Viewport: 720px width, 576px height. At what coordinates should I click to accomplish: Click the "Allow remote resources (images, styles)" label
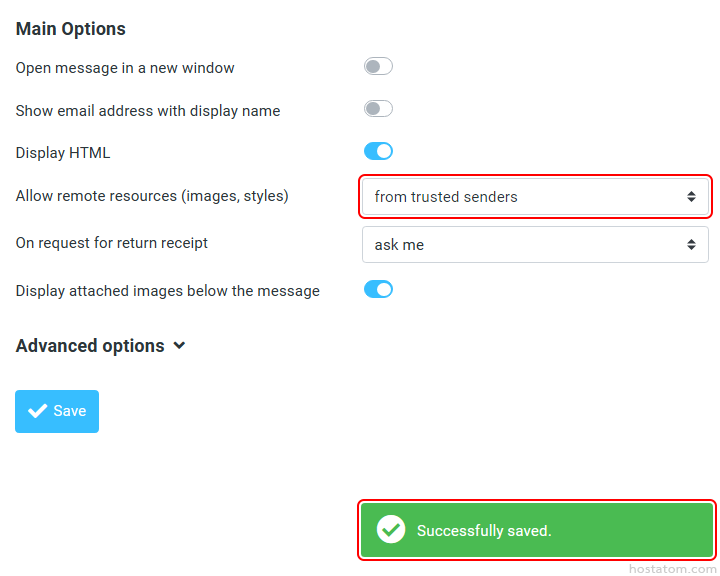[152, 196]
